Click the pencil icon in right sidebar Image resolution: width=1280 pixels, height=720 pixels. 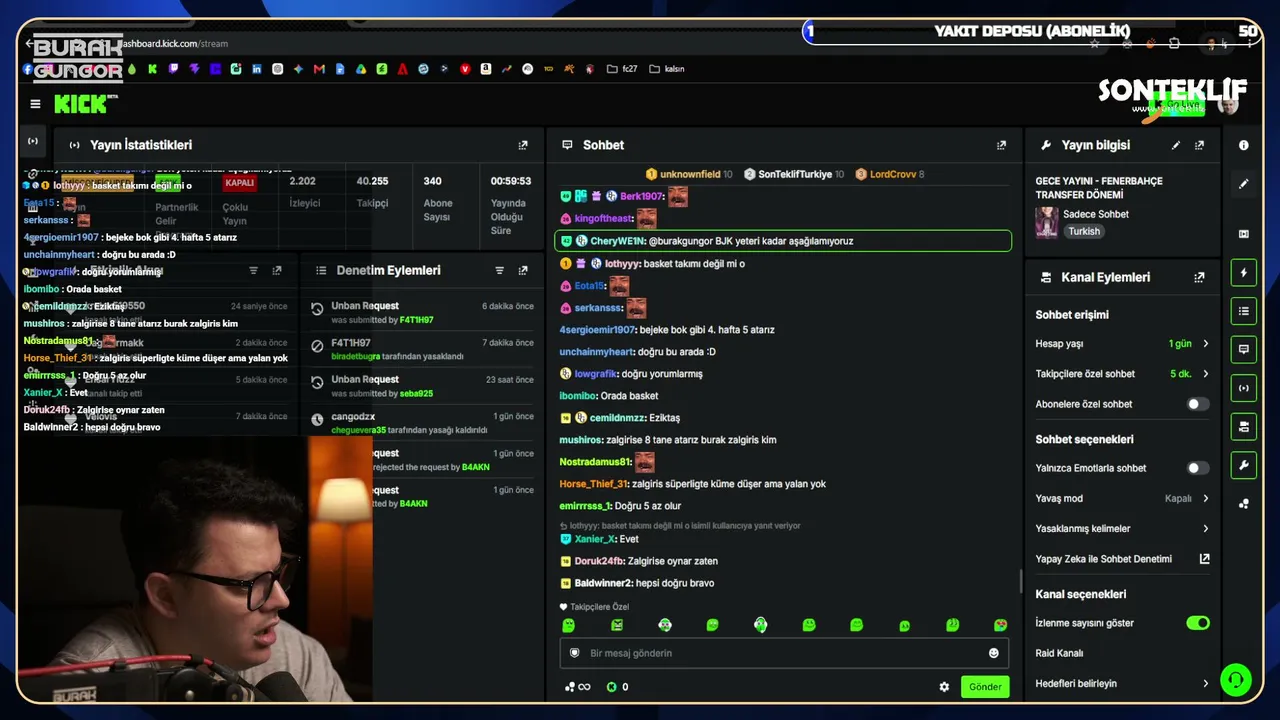[x=1244, y=184]
